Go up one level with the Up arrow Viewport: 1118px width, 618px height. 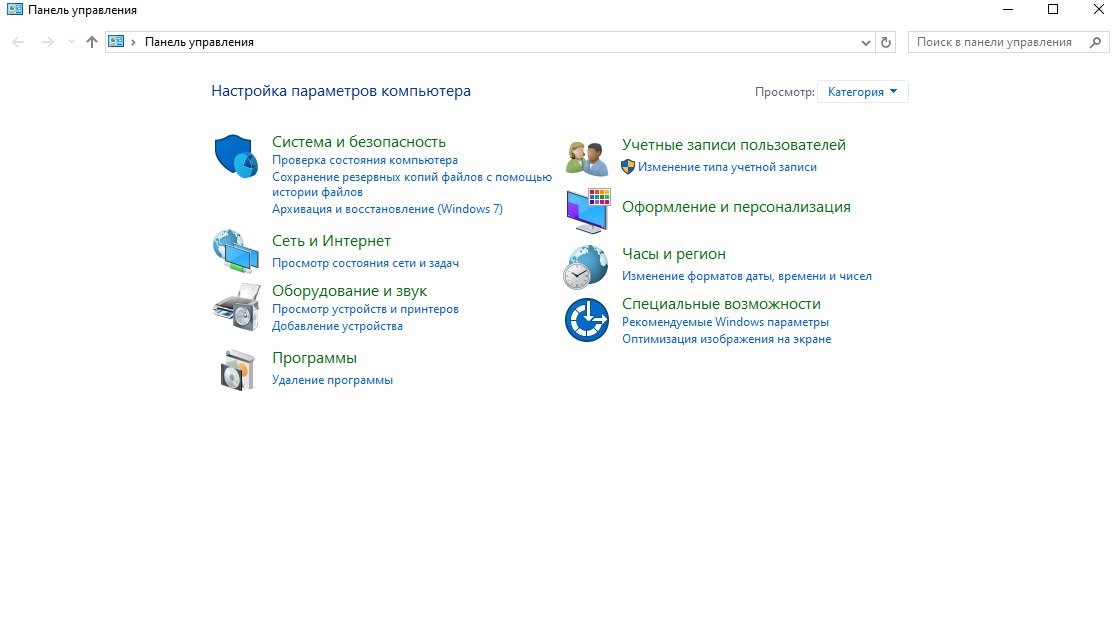click(x=91, y=42)
